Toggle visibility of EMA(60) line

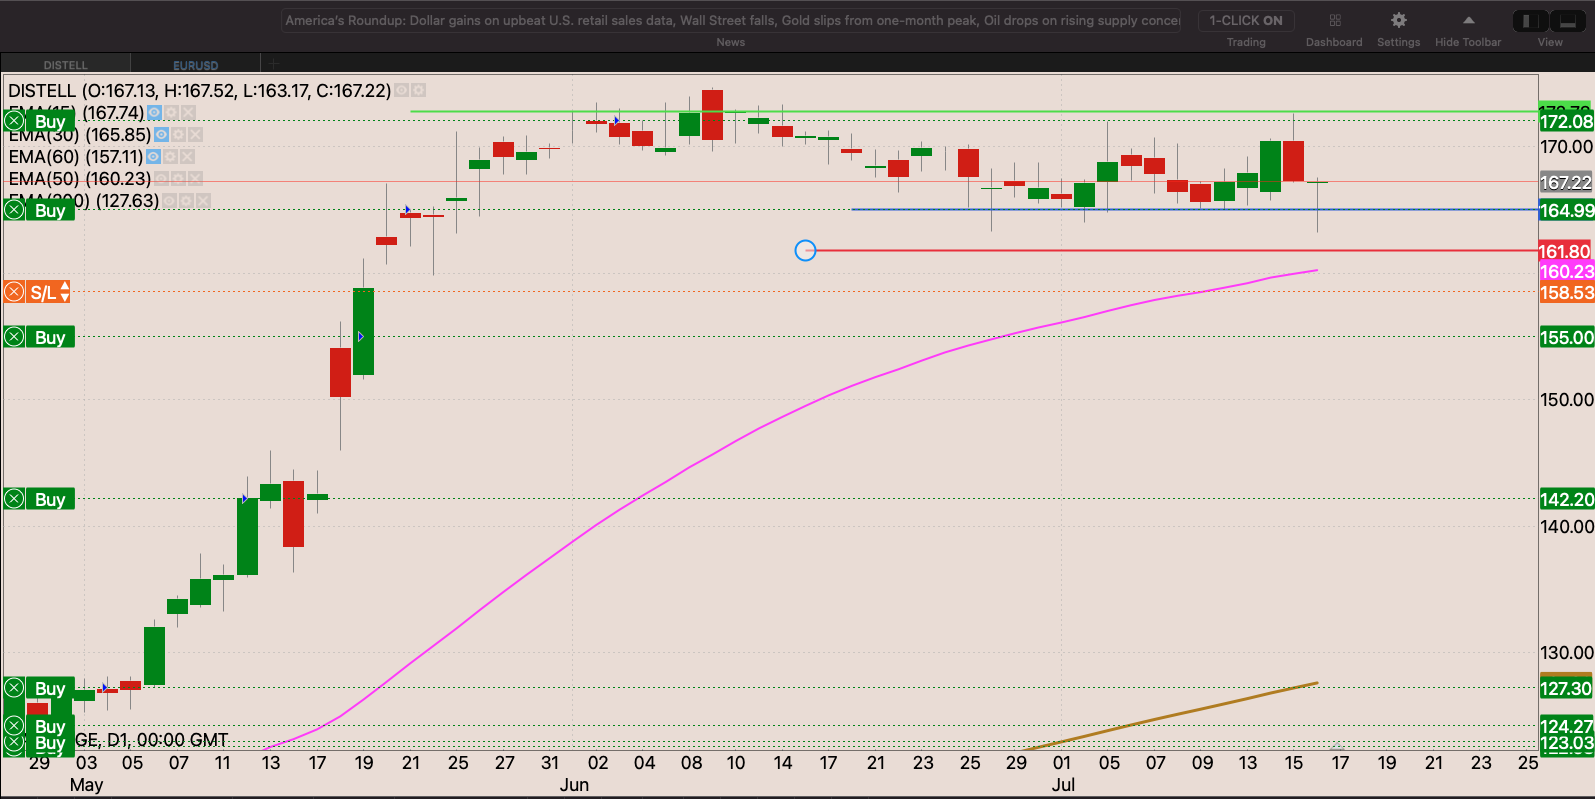tap(153, 157)
